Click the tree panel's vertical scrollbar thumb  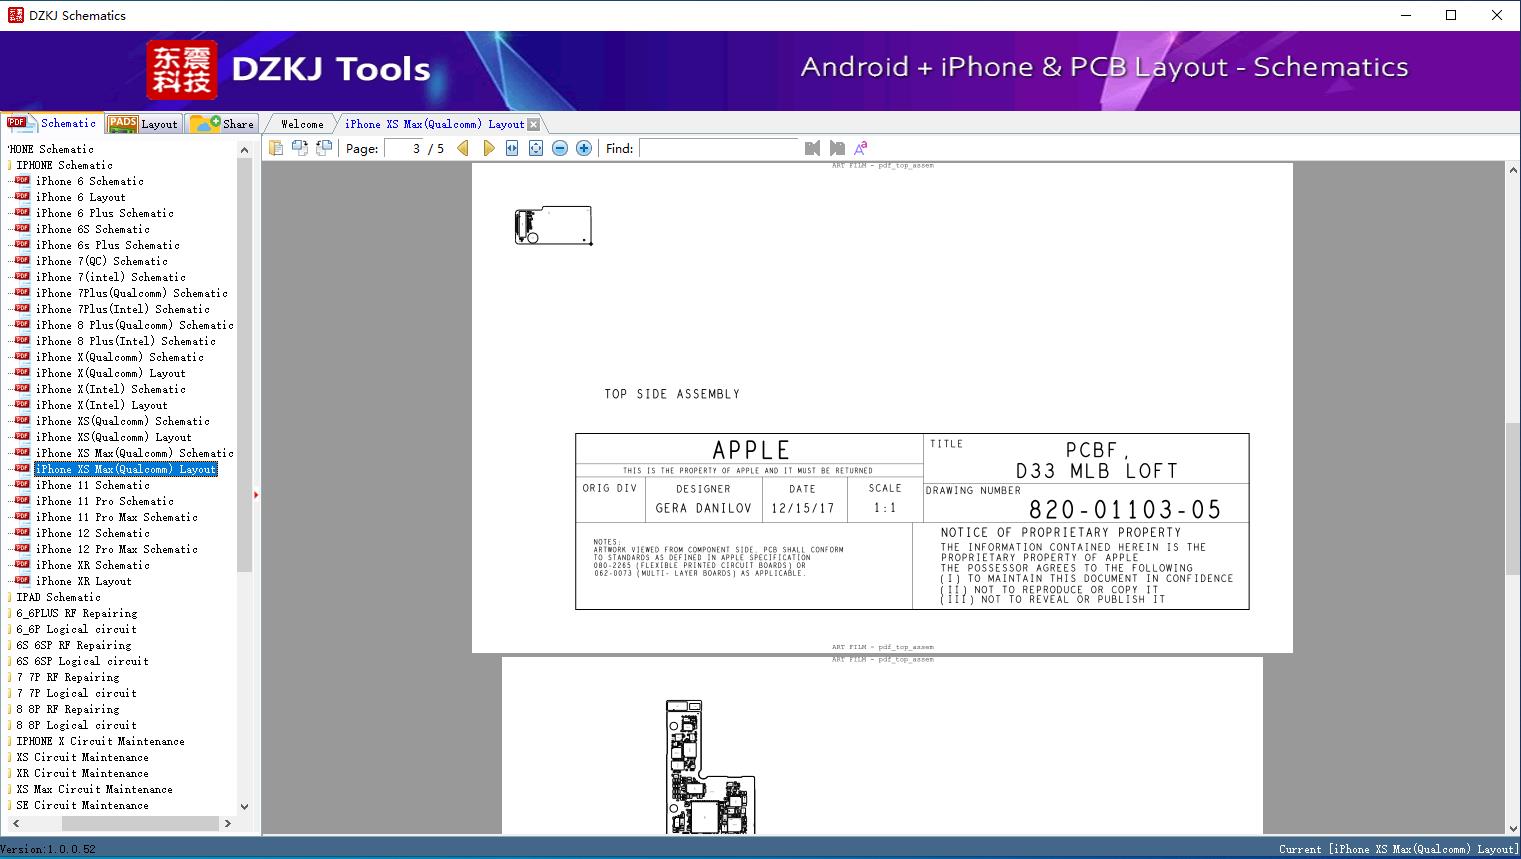coord(244,365)
